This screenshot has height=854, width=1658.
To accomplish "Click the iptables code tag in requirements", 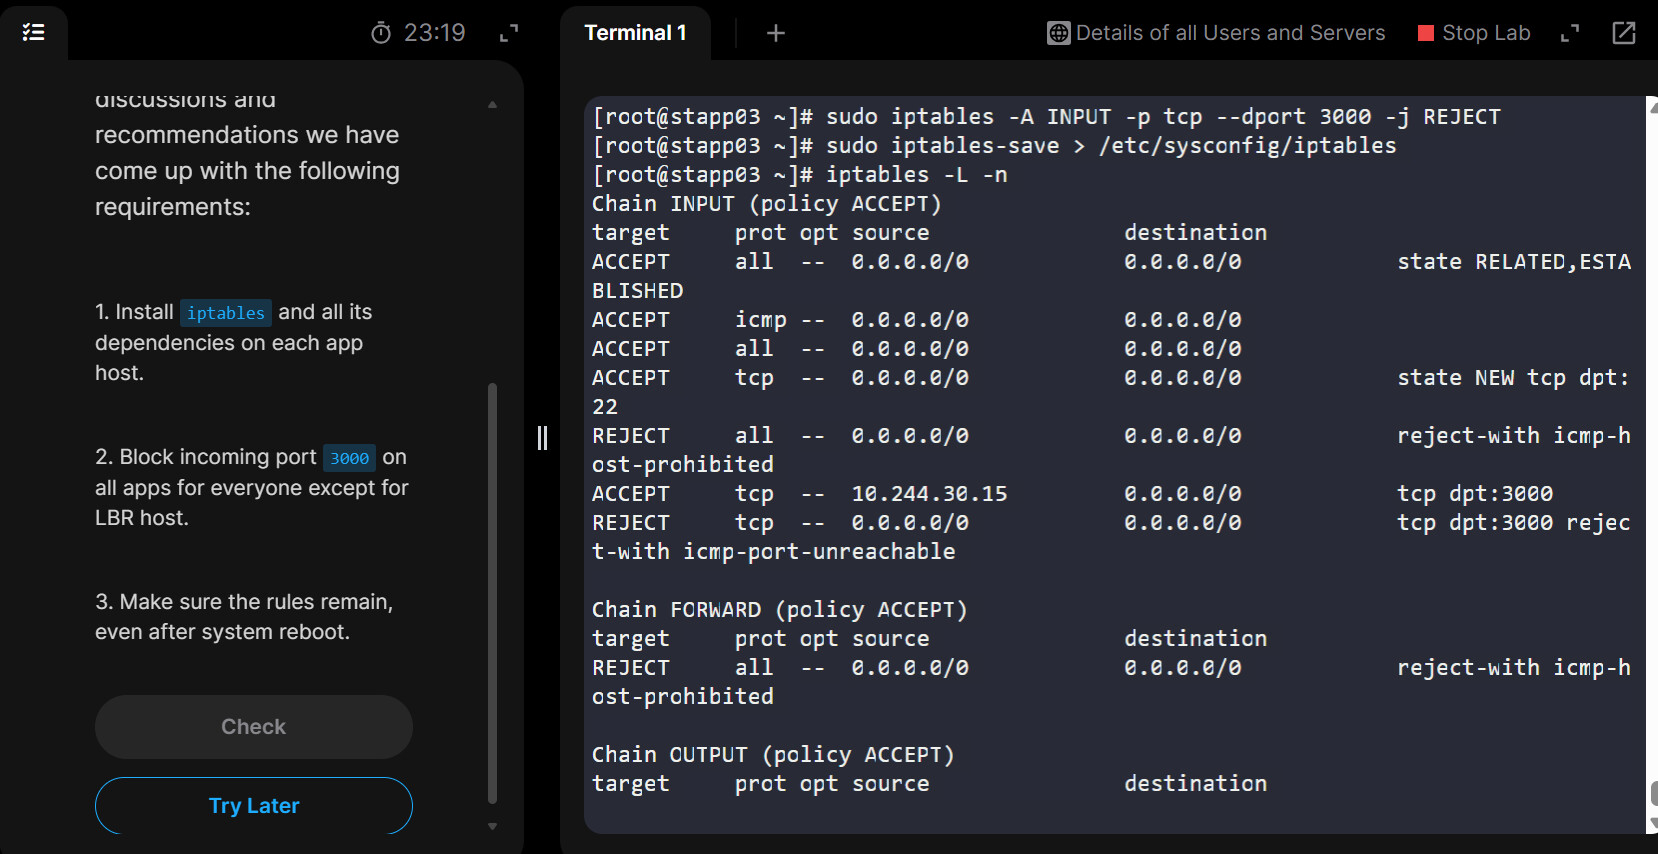I will [x=226, y=313].
